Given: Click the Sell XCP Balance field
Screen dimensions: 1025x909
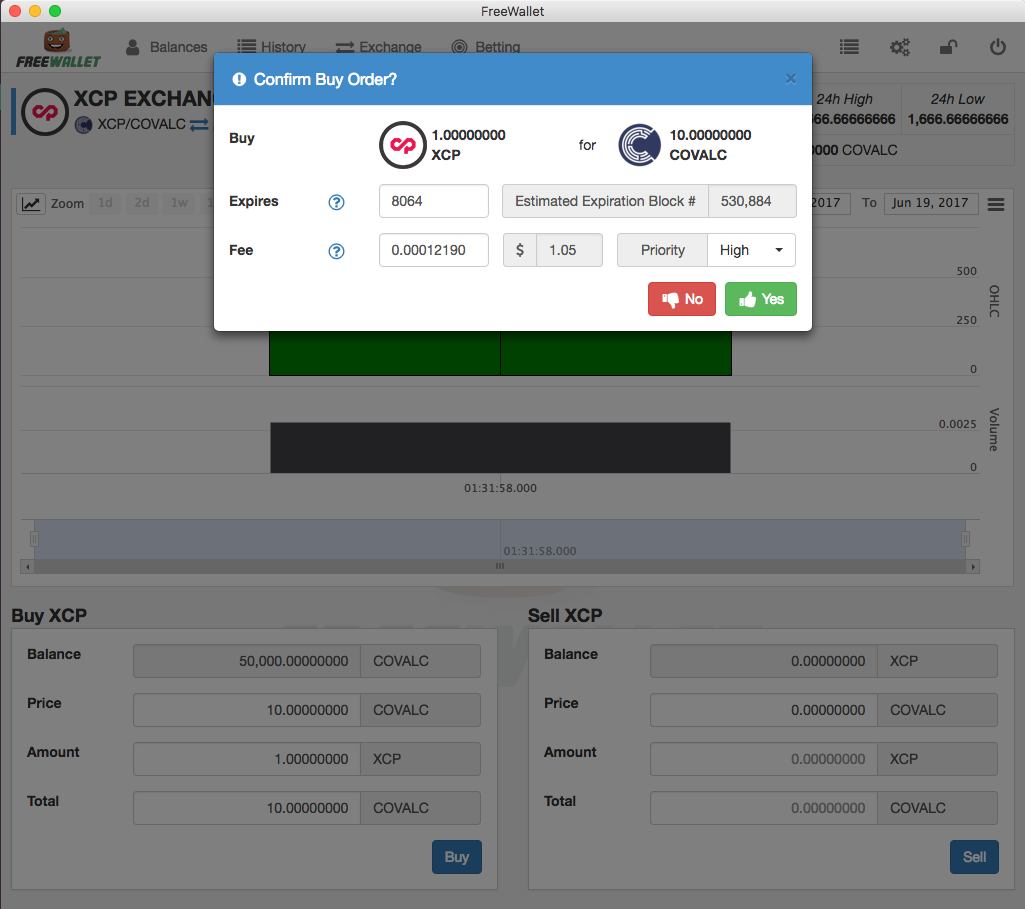Looking at the screenshot, I should (764, 661).
